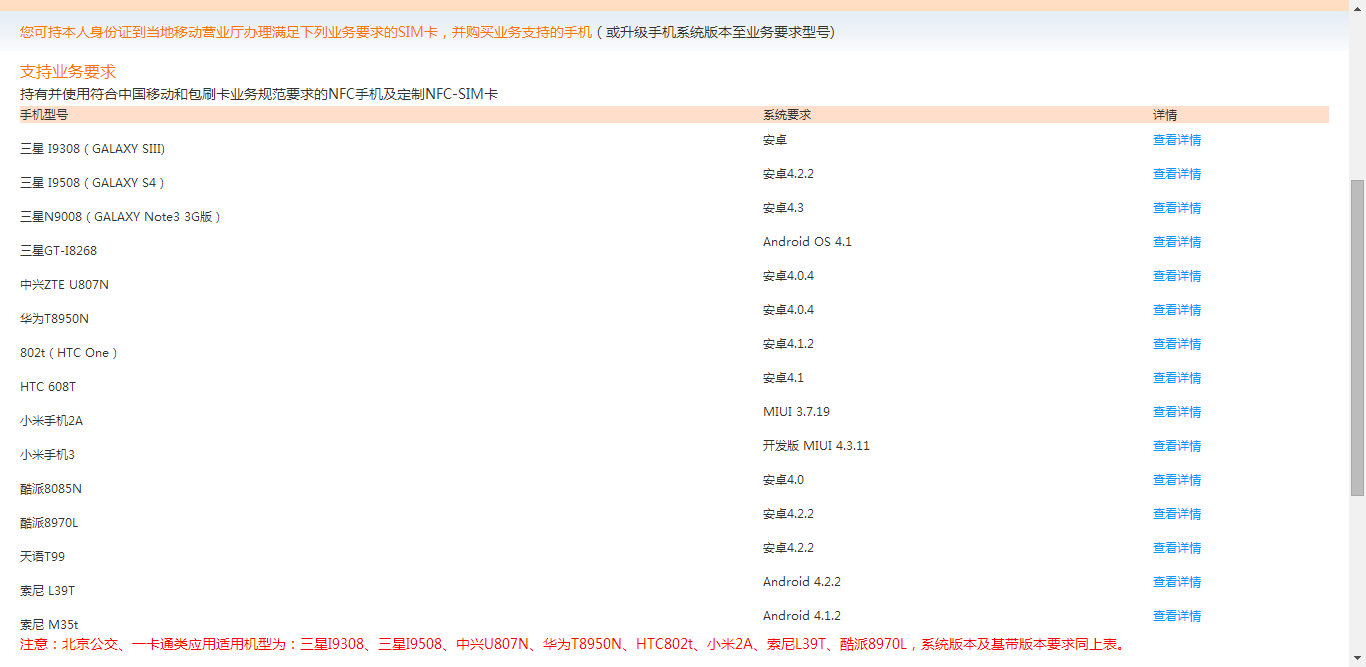This screenshot has height=667, width=1366.
Task: Click the 索尼 L39T model name
Action: click(47, 591)
